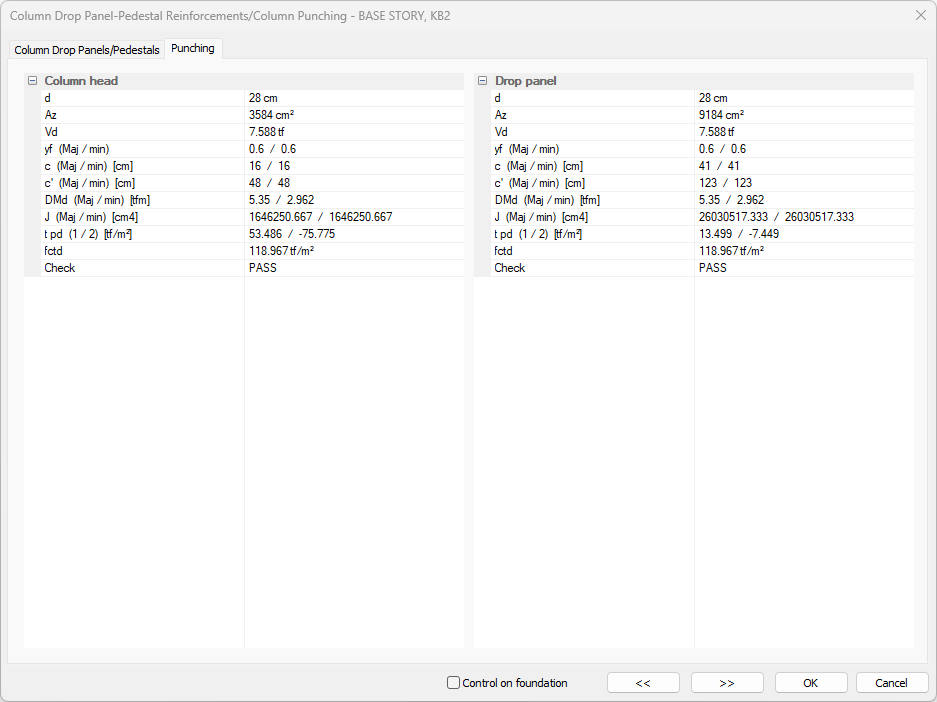Click the previous << button
The width and height of the screenshot is (937, 702).
pos(643,683)
